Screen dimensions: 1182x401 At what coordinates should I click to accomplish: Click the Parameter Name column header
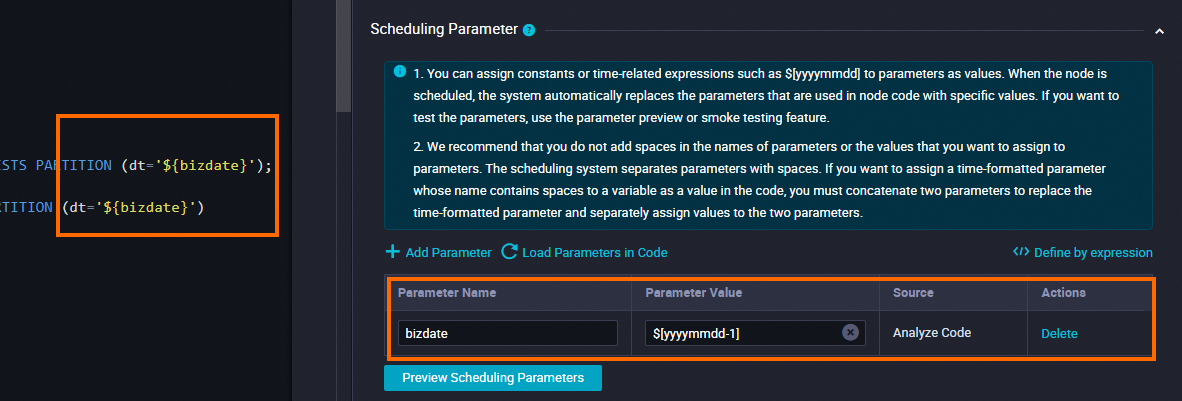pos(446,293)
